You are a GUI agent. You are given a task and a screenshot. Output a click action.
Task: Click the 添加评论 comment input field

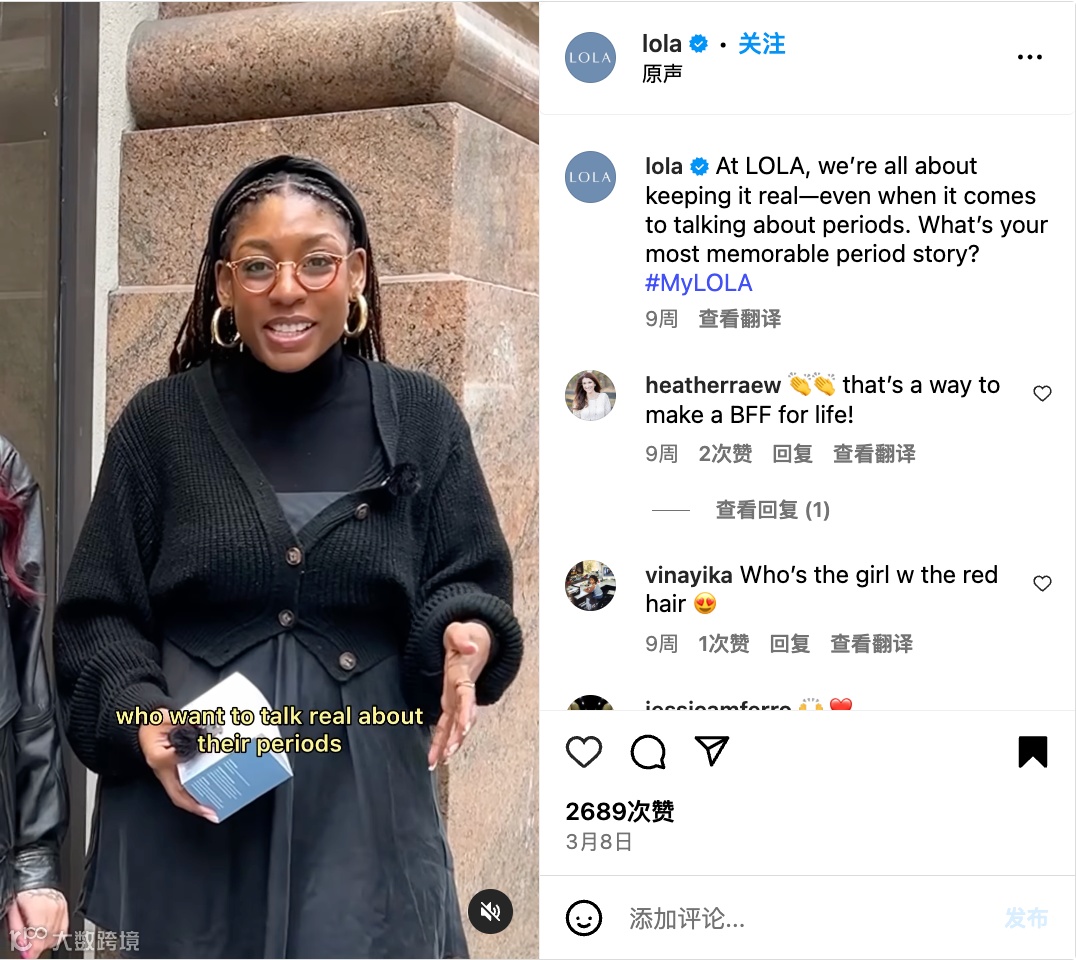click(810, 918)
